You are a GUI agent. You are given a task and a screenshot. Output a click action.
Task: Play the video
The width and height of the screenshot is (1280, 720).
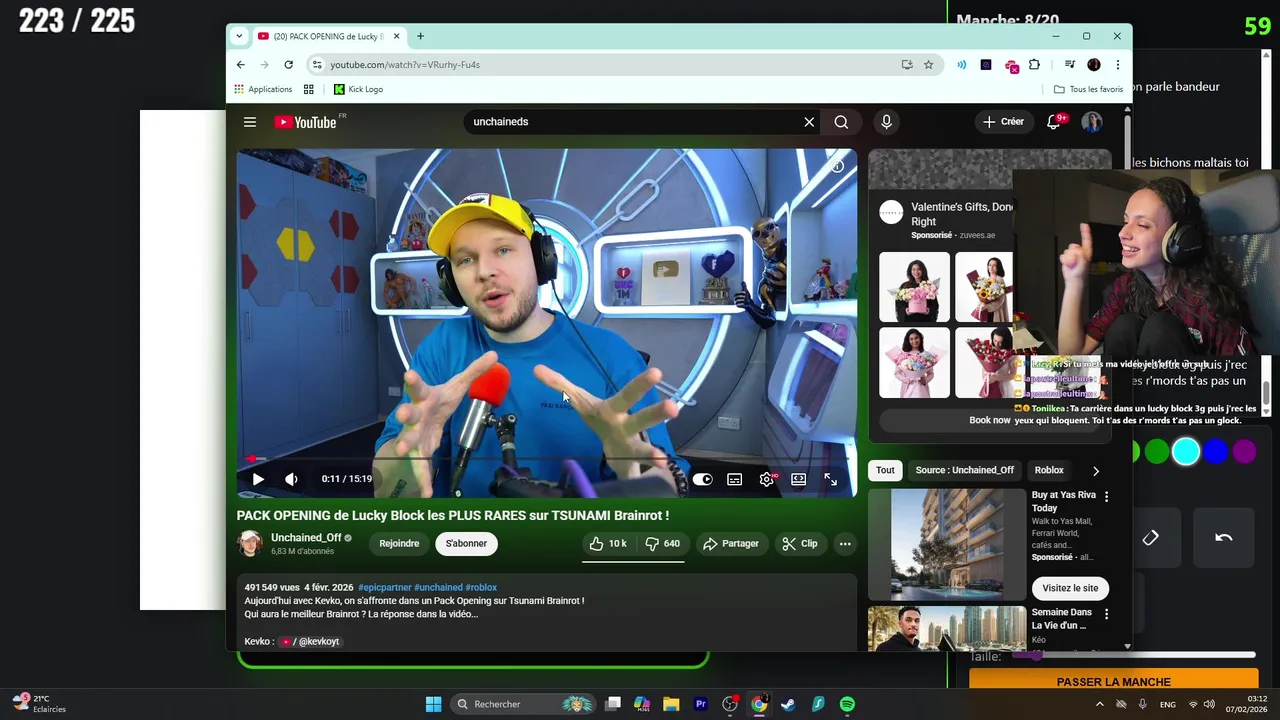tap(258, 479)
